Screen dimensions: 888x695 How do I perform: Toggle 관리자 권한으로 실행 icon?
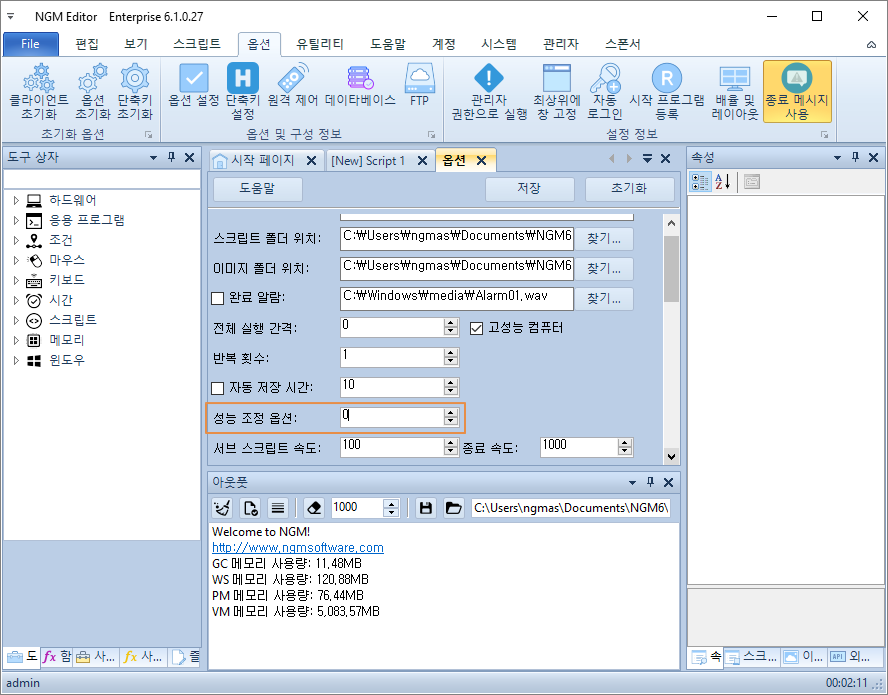click(x=489, y=92)
